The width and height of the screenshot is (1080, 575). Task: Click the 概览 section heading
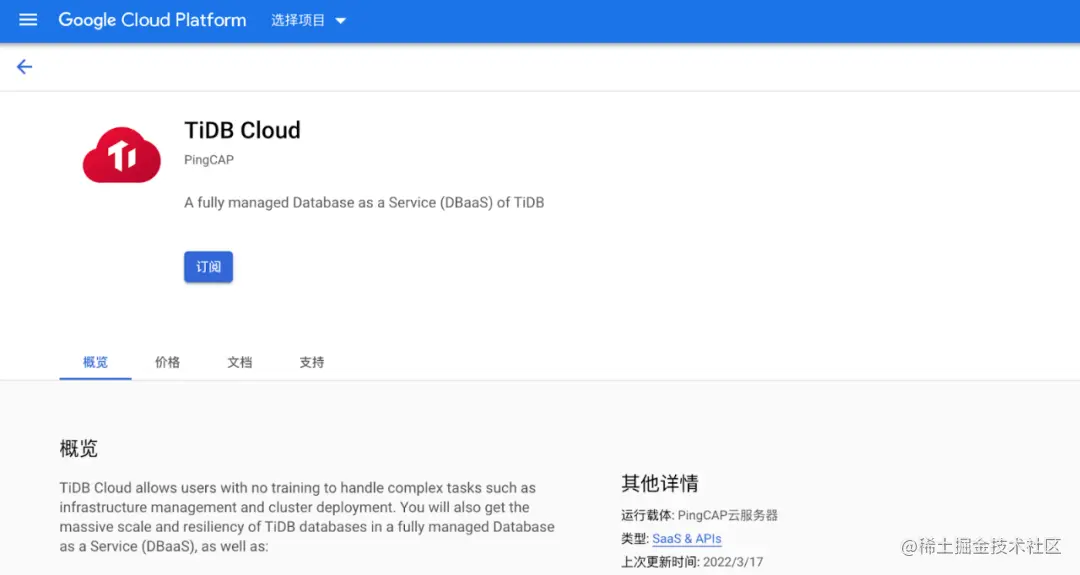click(x=79, y=448)
